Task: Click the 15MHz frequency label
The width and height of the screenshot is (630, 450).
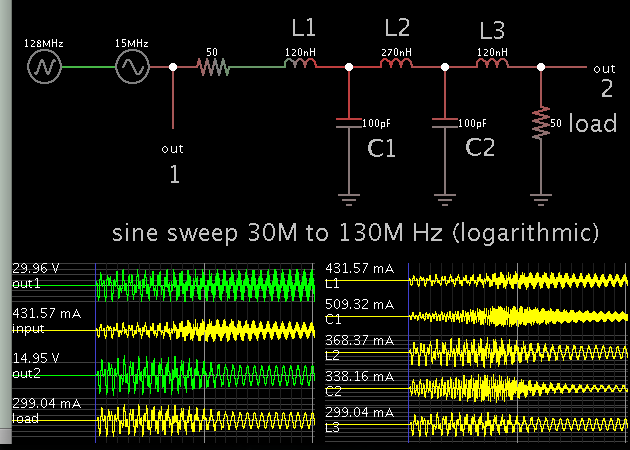Action: [132, 43]
